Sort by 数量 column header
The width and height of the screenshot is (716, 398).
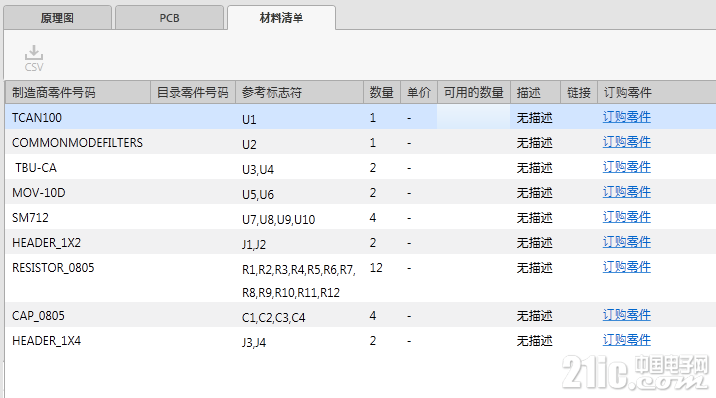click(x=382, y=93)
